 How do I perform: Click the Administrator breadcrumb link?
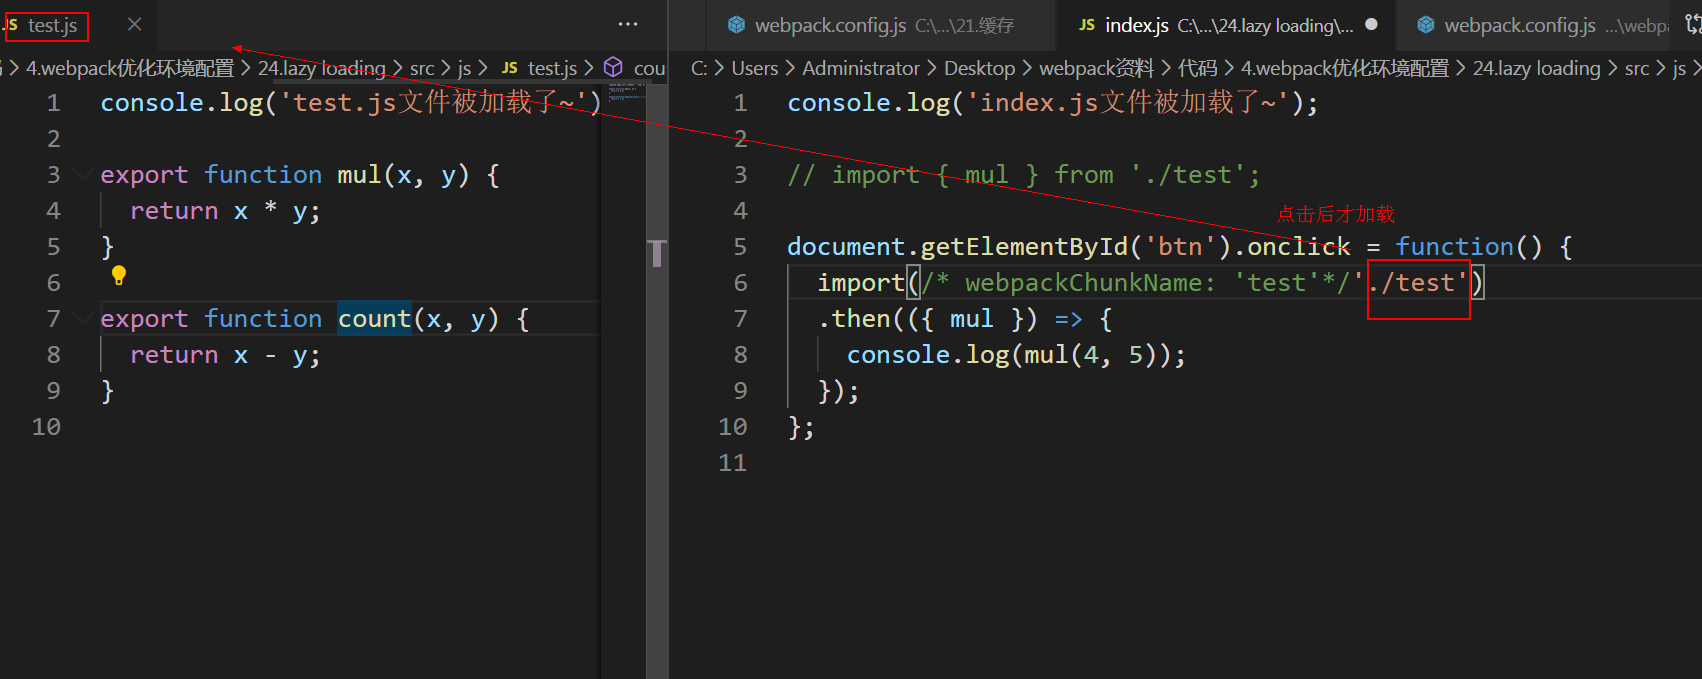[x=860, y=68]
